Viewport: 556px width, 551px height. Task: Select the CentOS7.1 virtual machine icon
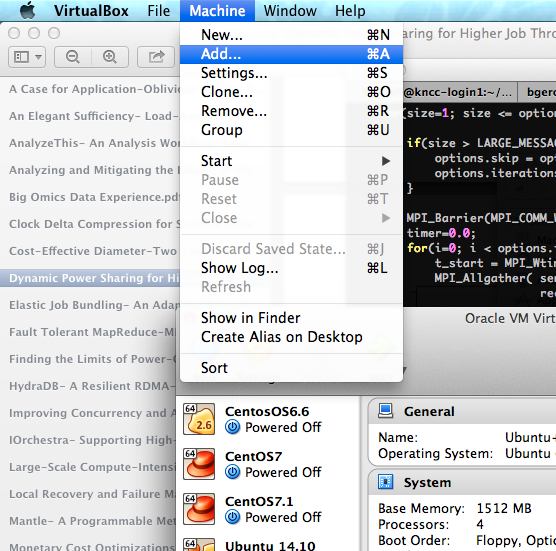[199, 509]
